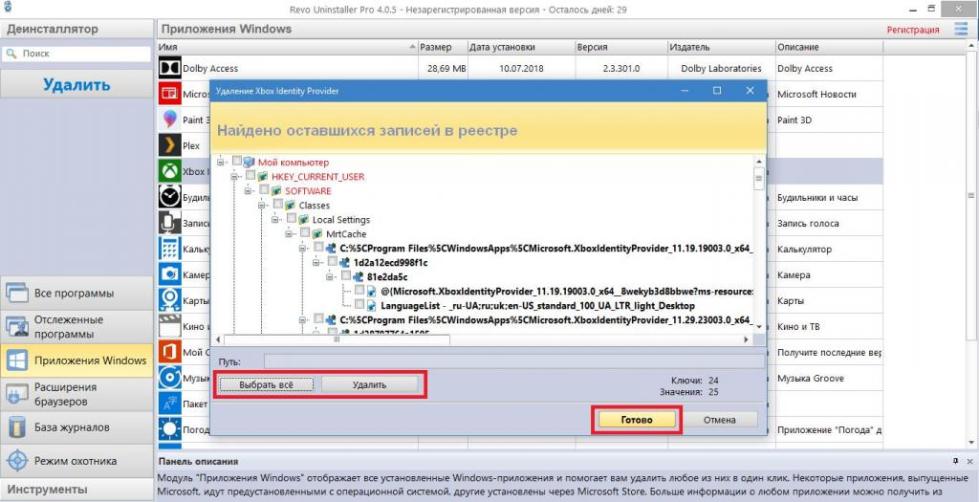The height and width of the screenshot is (502, 979).
Task: Click the My Office app icon
Action: point(169,352)
